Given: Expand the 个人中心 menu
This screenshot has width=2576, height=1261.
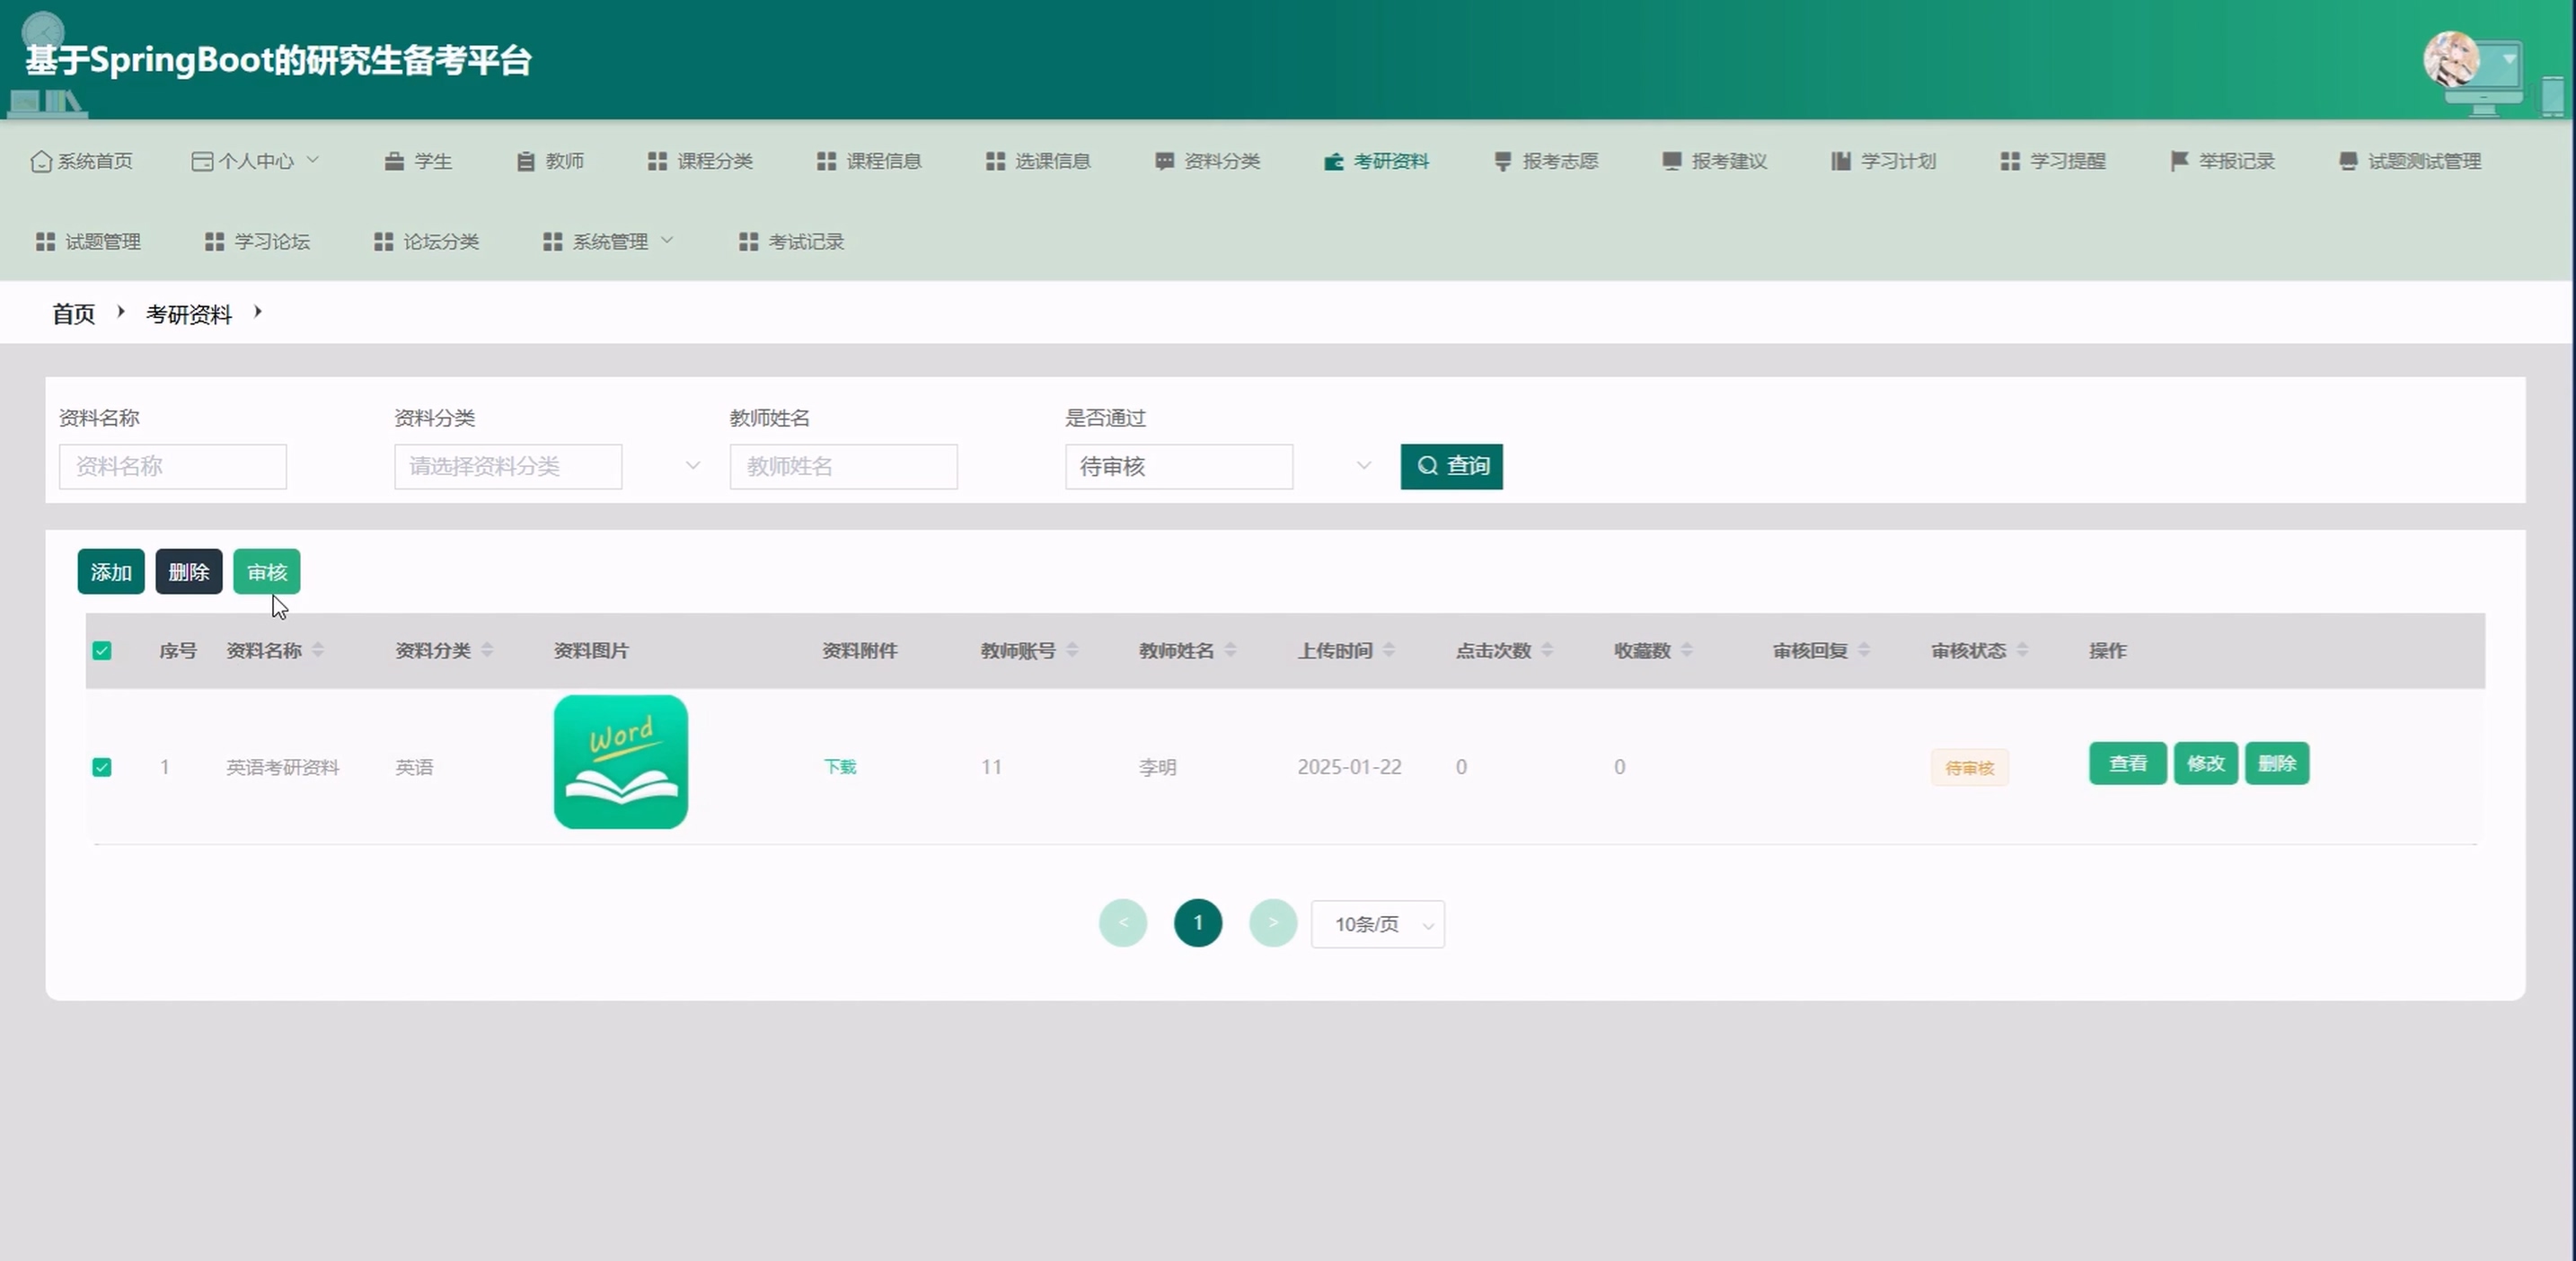Looking at the screenshot, I should (255, 161).
